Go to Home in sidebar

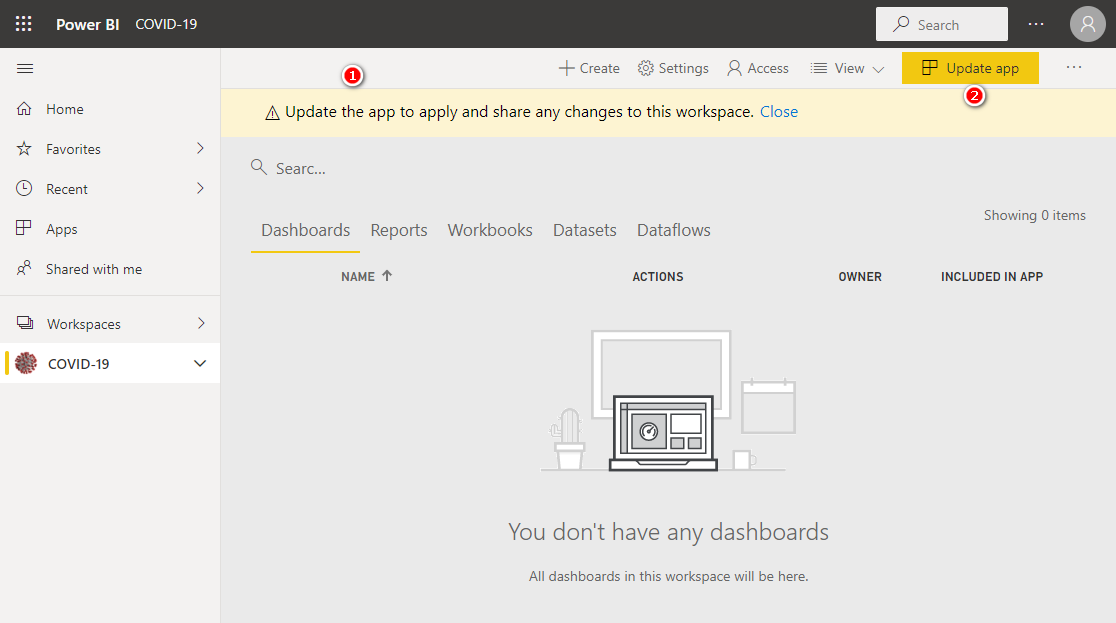click(x=110, y=109)
